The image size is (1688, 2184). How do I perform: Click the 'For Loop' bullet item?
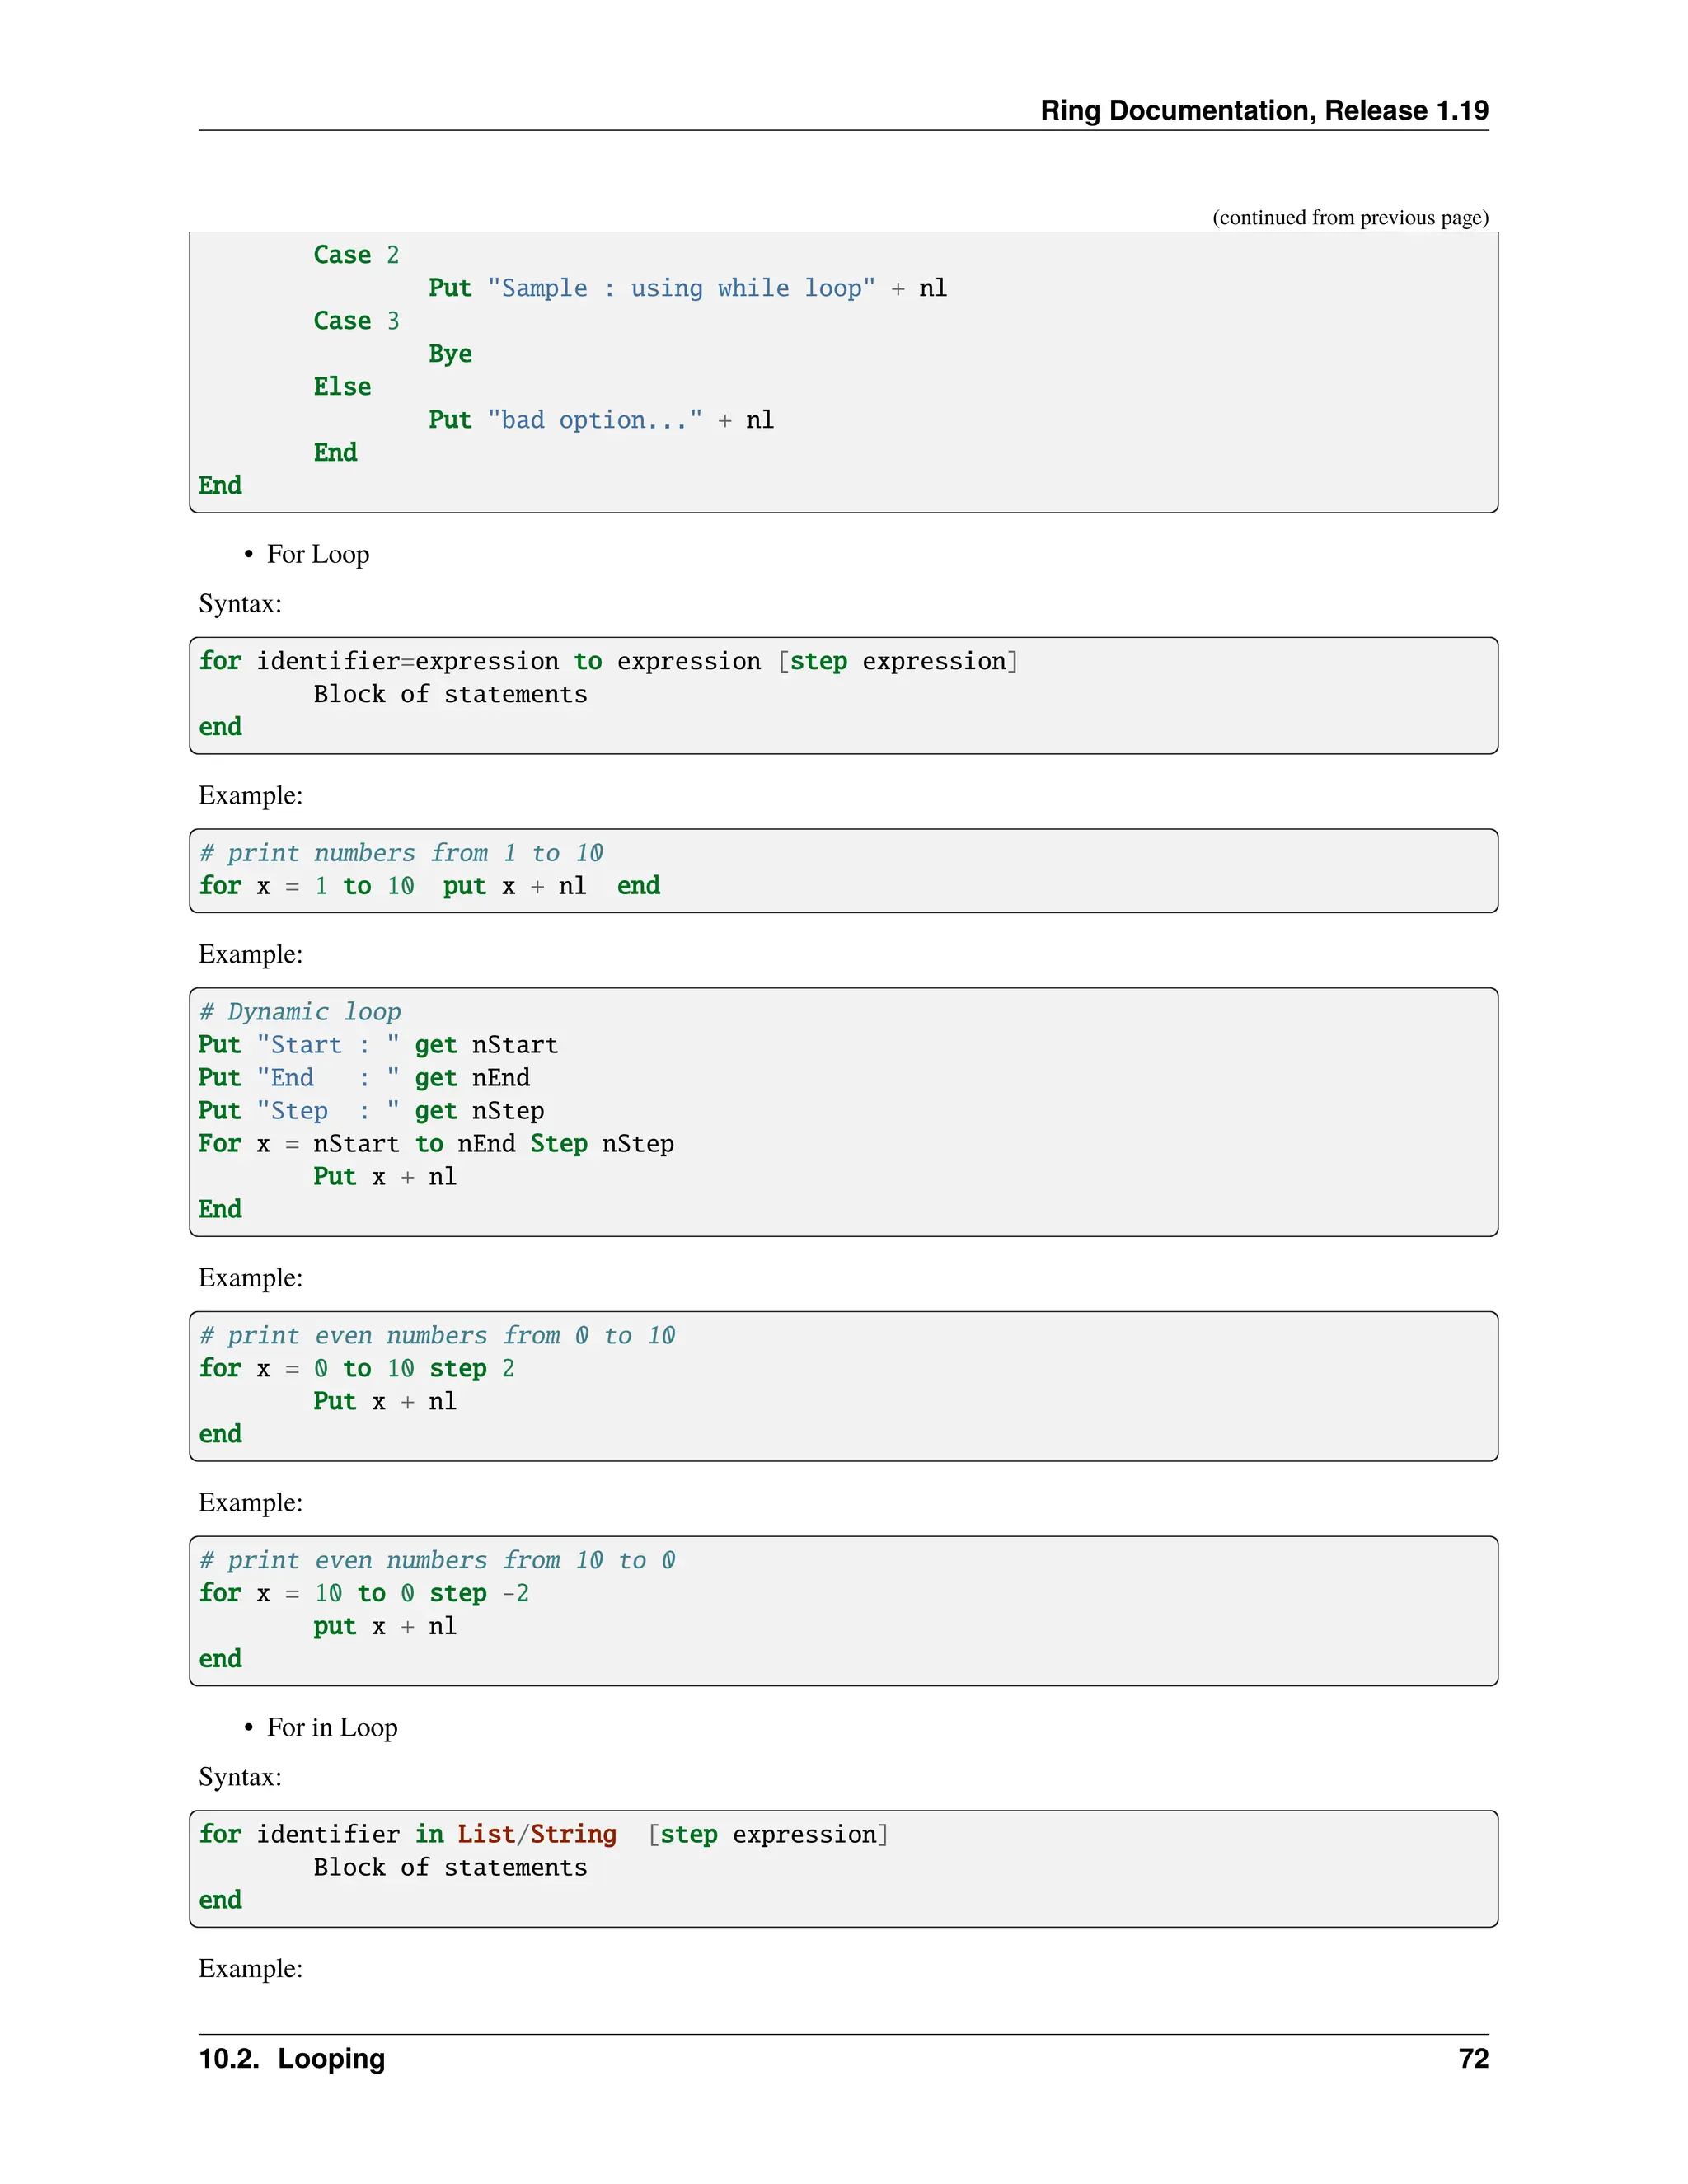point(318,554)
